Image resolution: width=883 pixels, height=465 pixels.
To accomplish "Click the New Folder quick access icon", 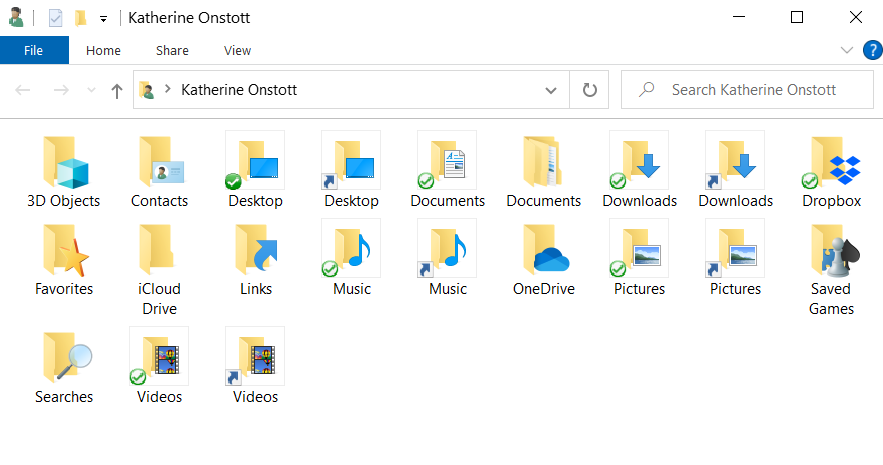I will coord(81,18).
